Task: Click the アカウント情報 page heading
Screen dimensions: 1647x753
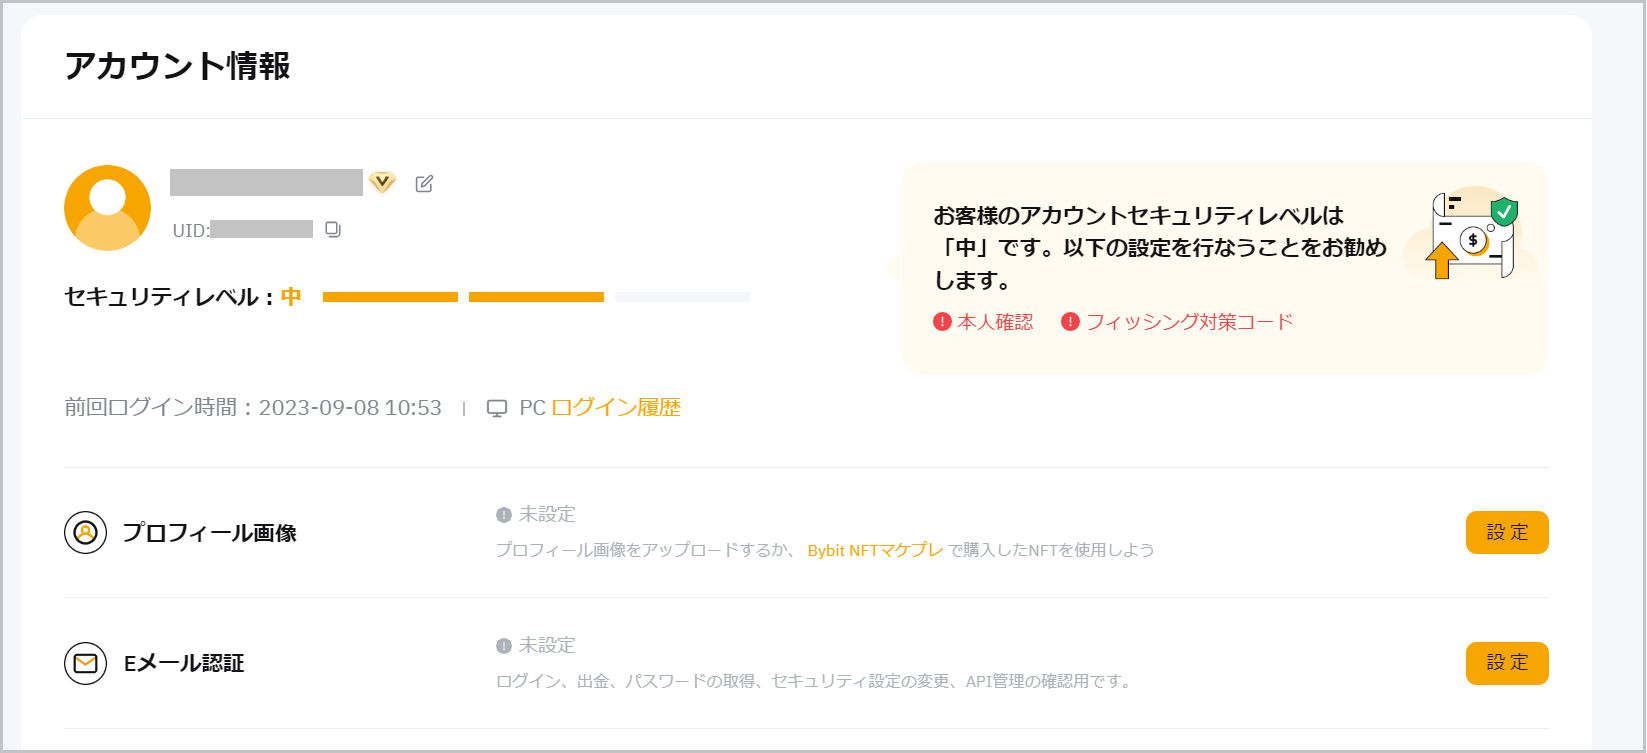Action: 177,66
